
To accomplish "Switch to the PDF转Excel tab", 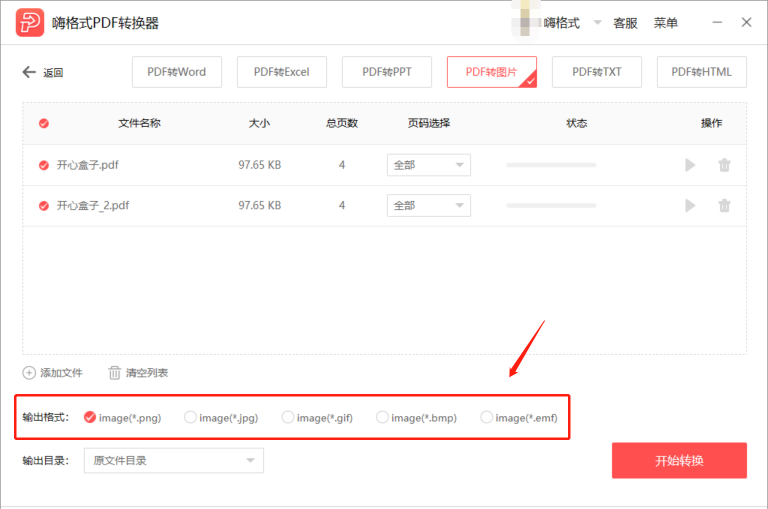I will [282, 72].
